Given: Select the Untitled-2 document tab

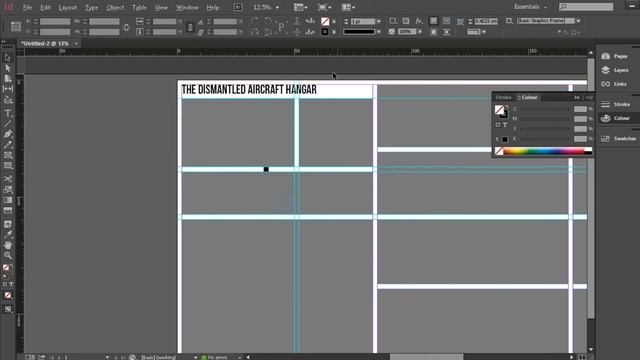Looking at the screenshot, I should coord(45,43).
